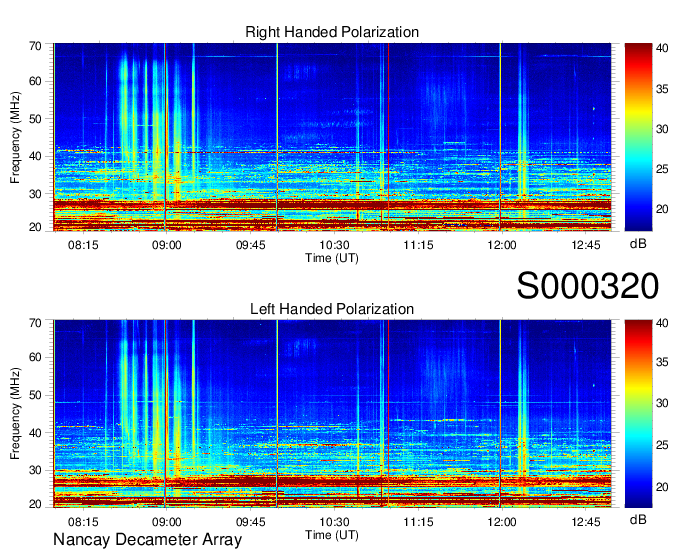The image size is (680, 552).
Task: Click the 30 value on lower color bar scale
Action: point(662,403)
